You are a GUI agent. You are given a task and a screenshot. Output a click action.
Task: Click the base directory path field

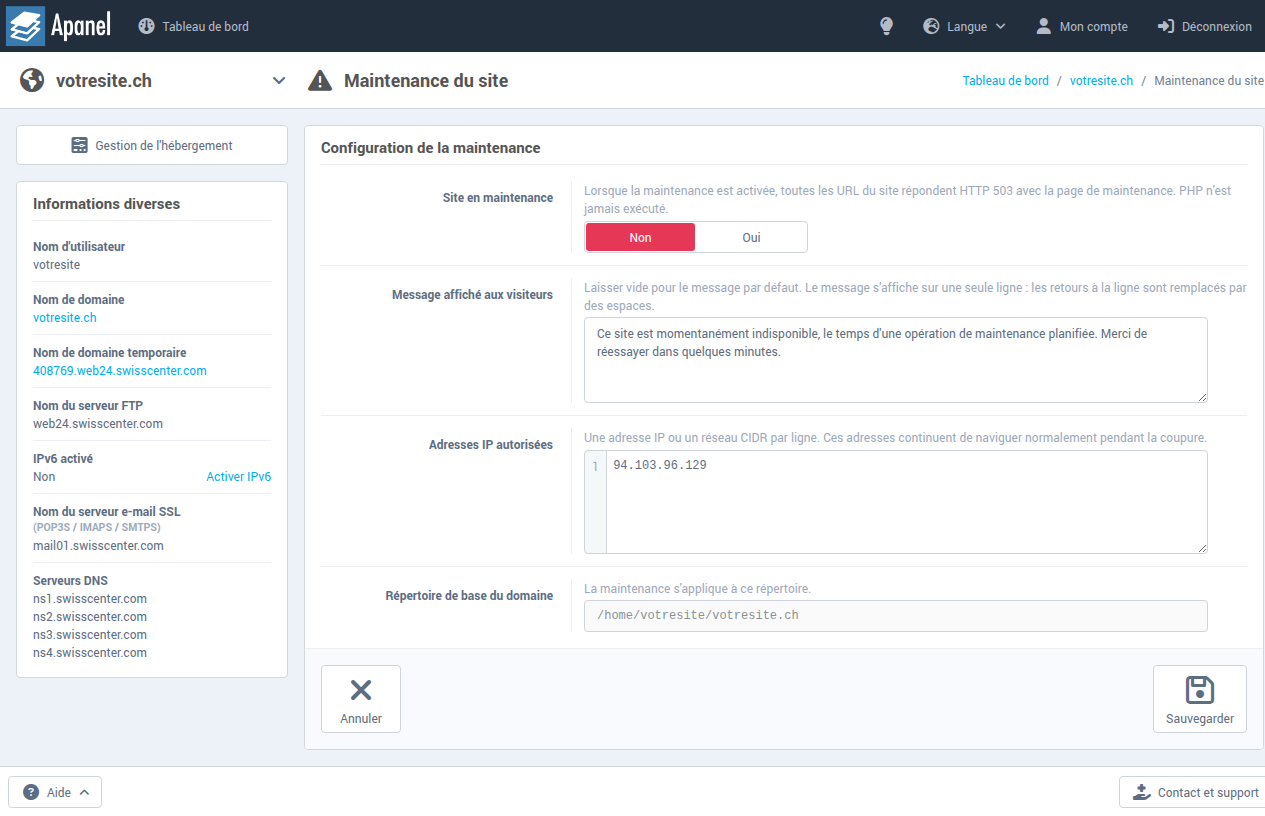click(x=895, y=616)
